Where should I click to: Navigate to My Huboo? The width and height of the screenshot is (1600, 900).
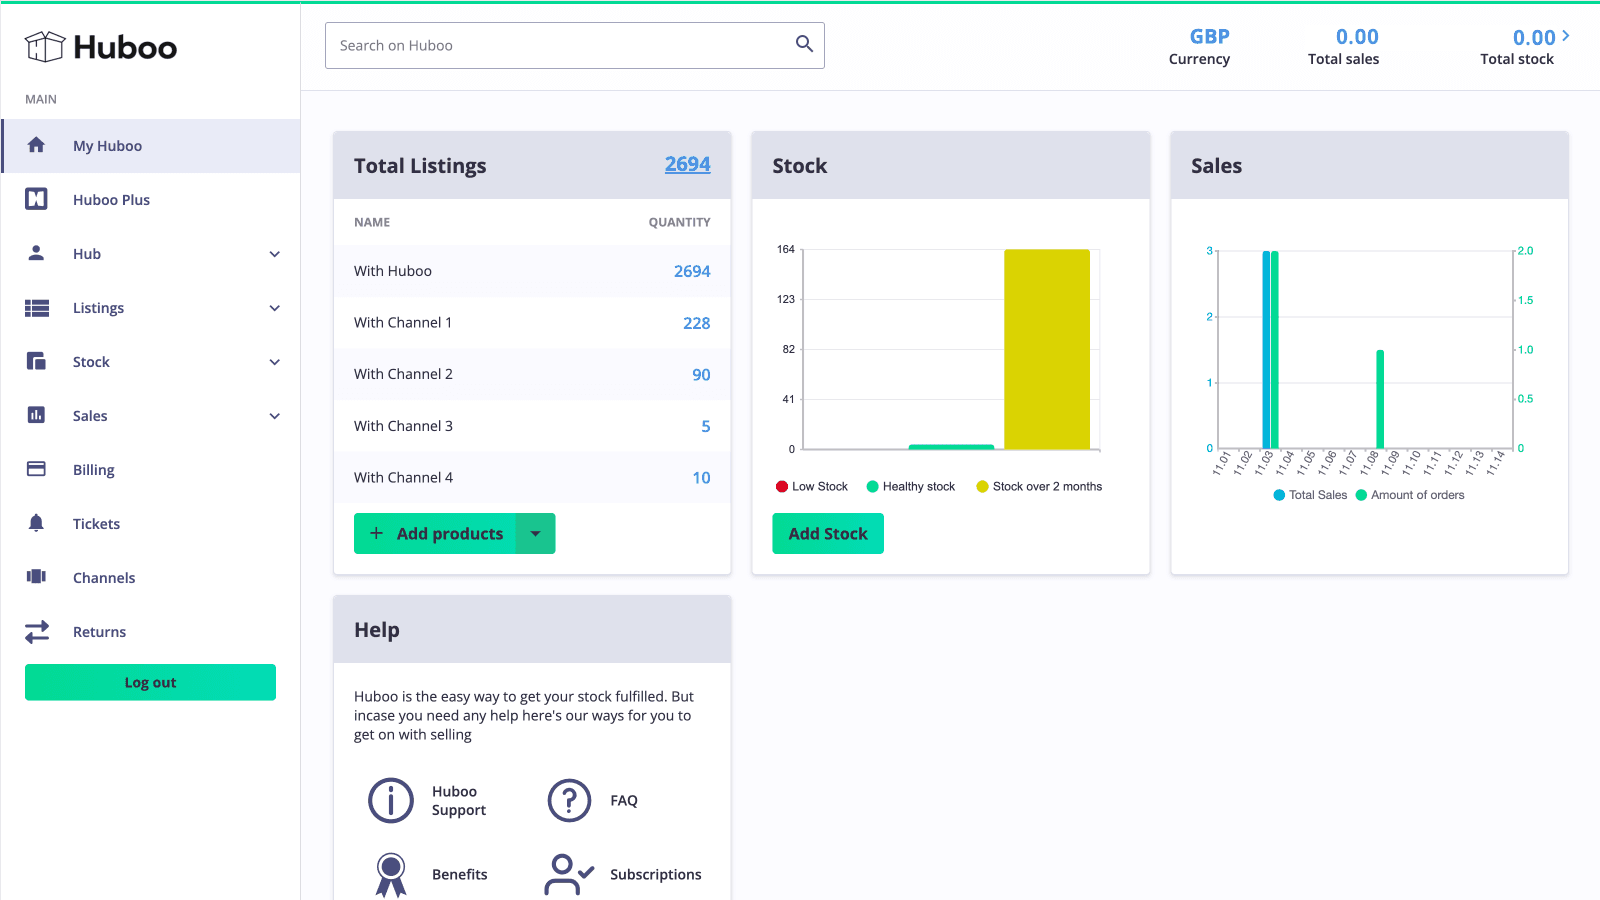click(107, 145)
